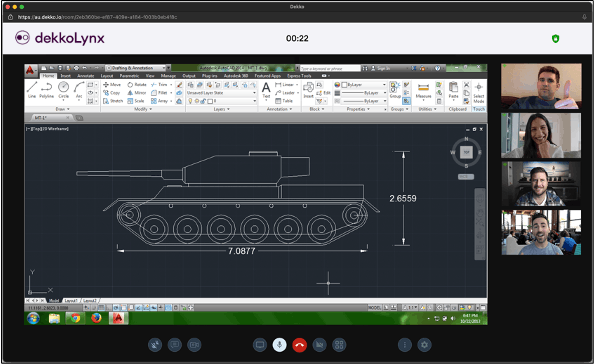Click the keyword search input field
The width and height of the screenshot is (594, 364).
point(330,68)
